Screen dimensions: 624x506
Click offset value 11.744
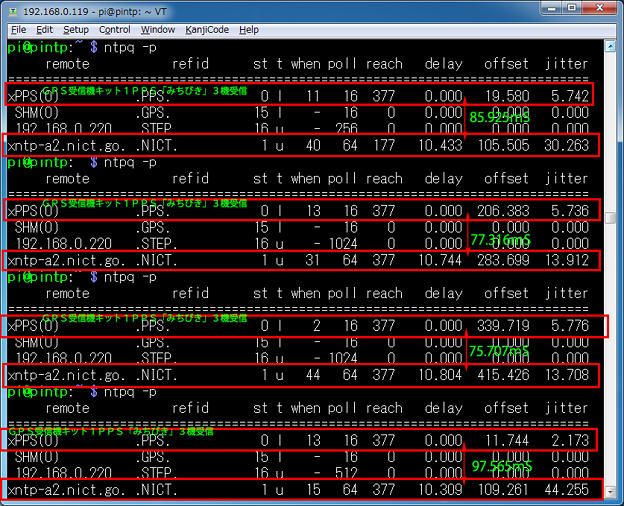[x=507, y=440]
